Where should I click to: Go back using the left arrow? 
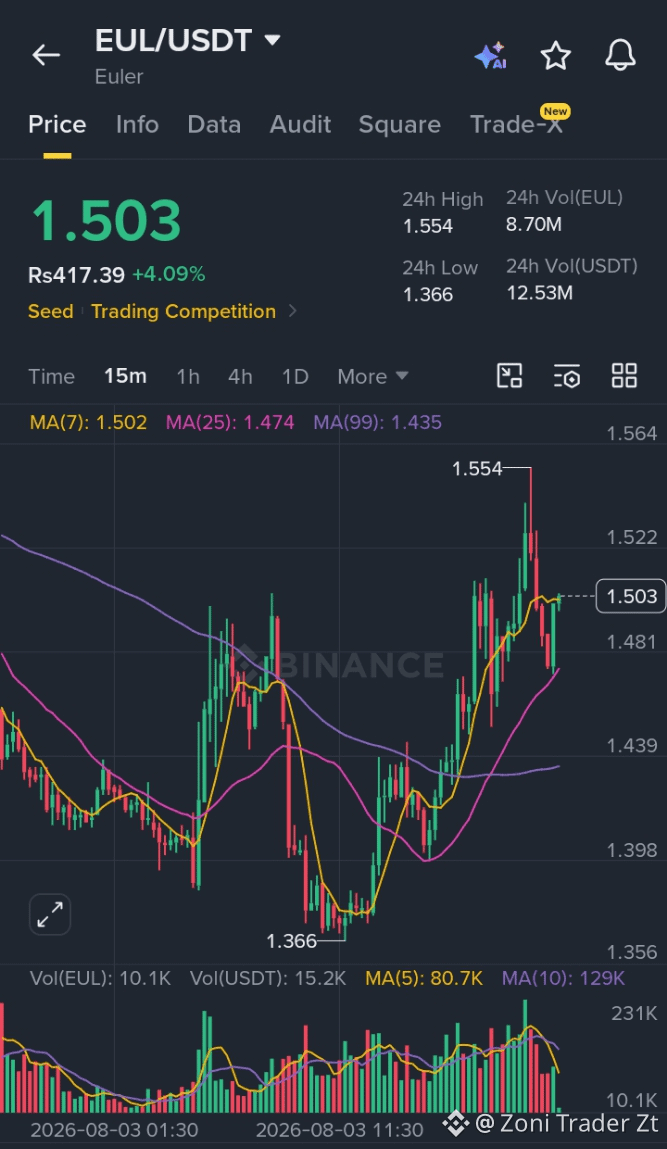[x=45, y=55]
